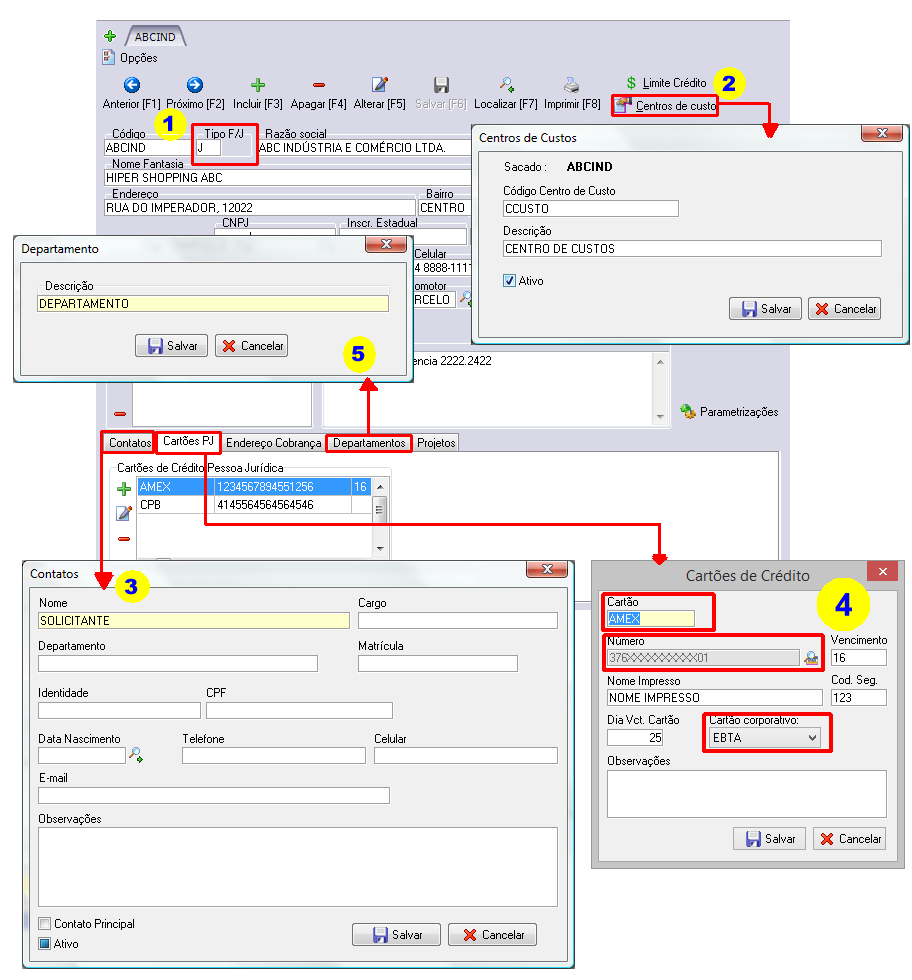Switch to the Projetos tab
Viewport: 912px width, 980px height.
436,442
